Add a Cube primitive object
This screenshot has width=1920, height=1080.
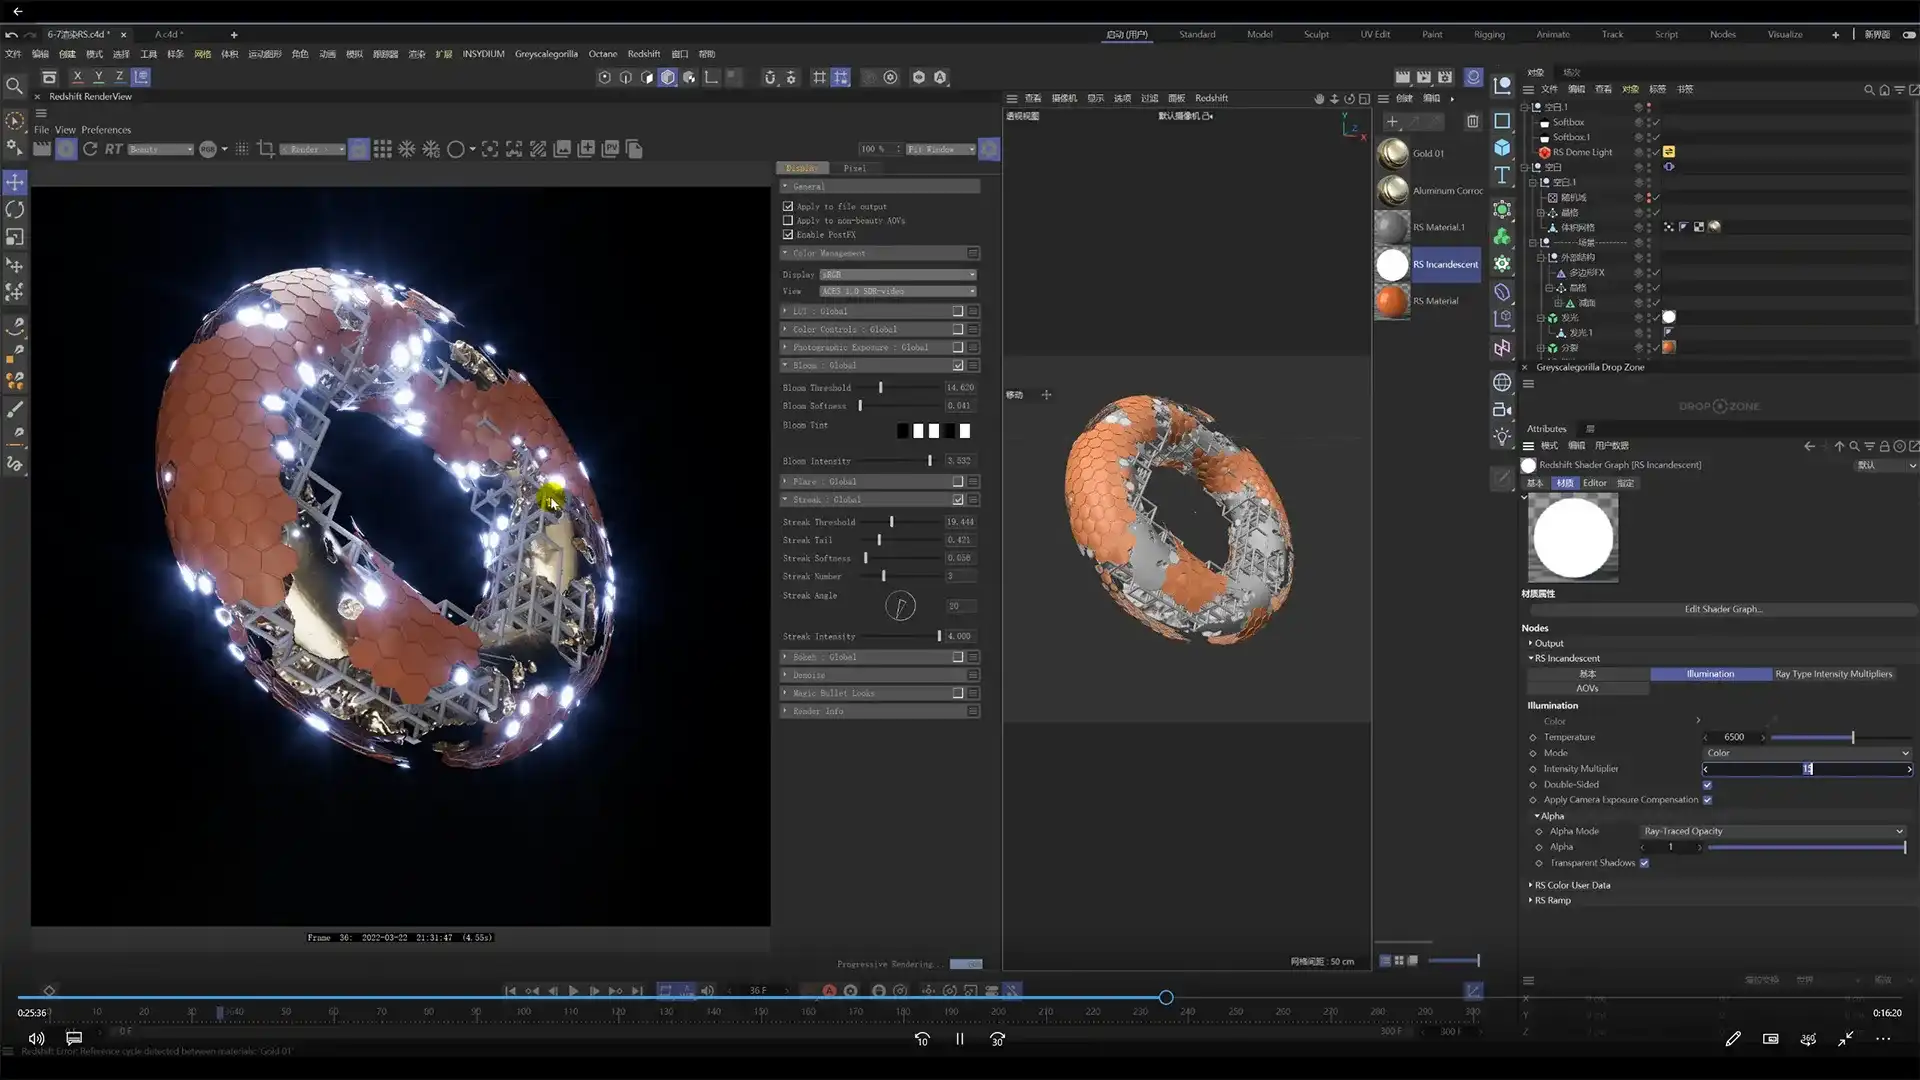click(1502, 148)
